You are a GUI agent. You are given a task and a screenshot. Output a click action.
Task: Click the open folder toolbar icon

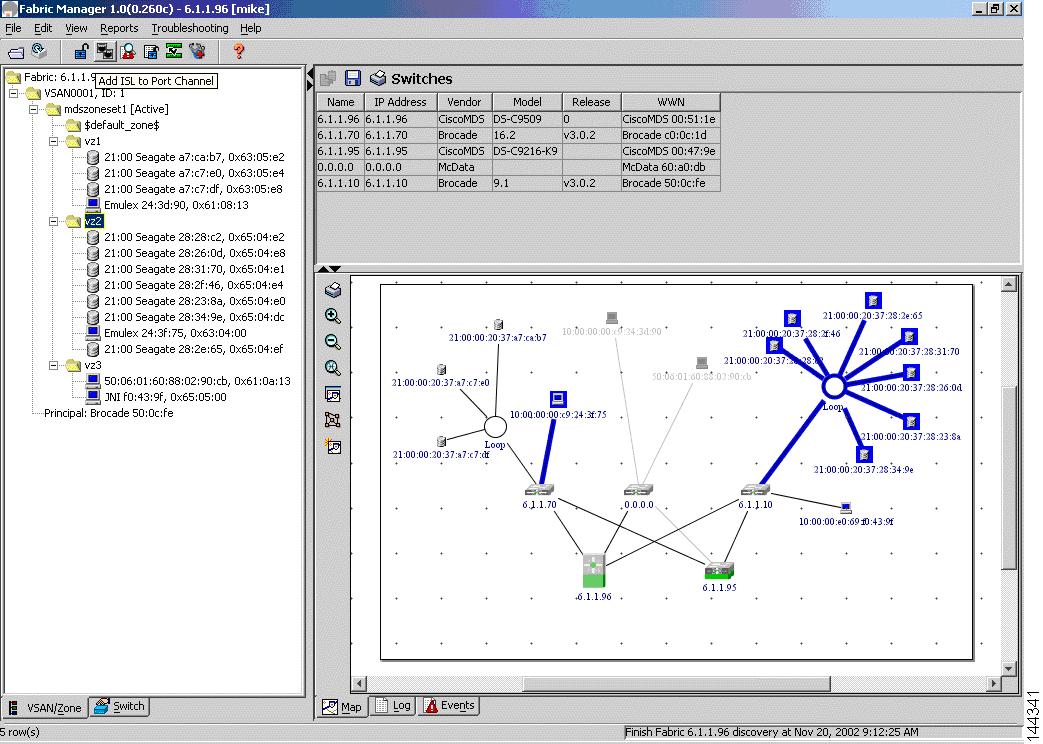(x=16, y=52)
